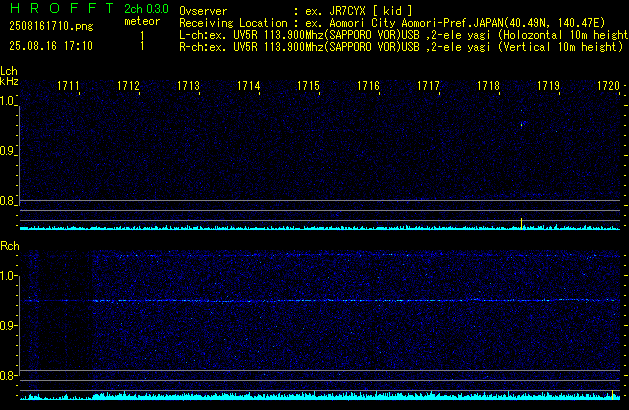This screenshot has height=410, width=629.
Task: Click the 1714 time tick label
Action: tap(248, 86)
